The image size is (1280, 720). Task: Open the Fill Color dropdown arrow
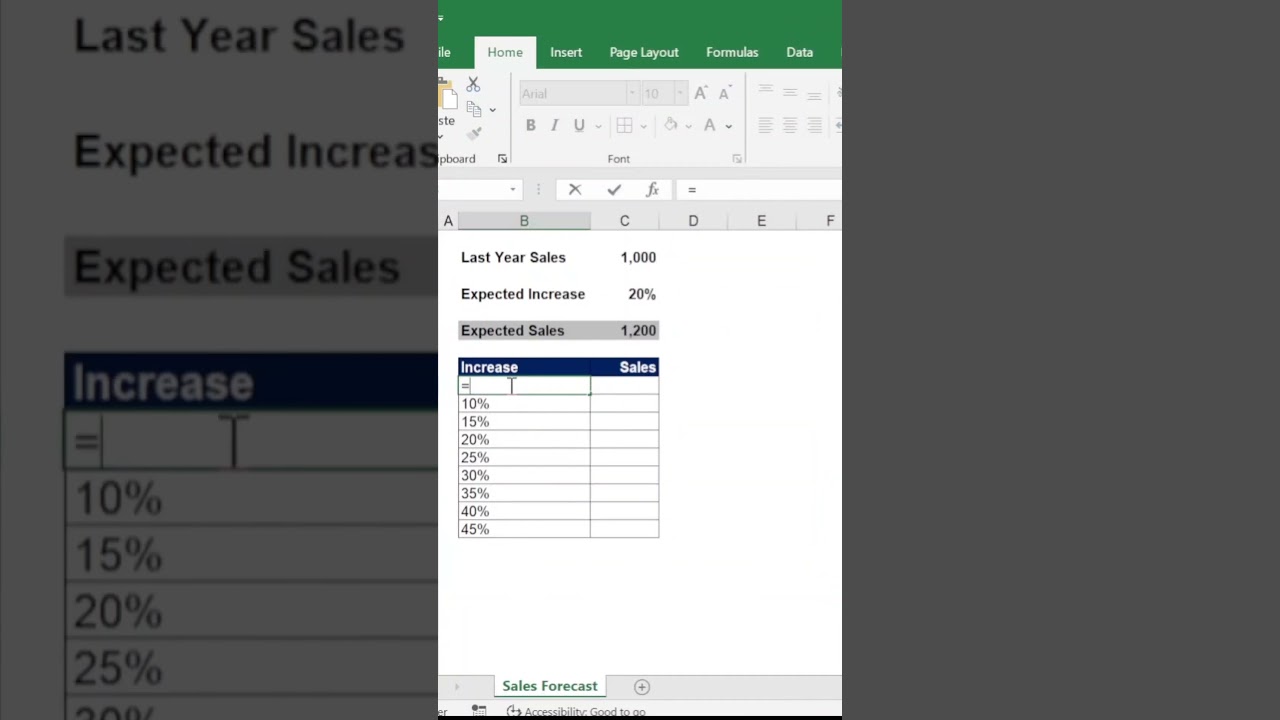point(688,126)
